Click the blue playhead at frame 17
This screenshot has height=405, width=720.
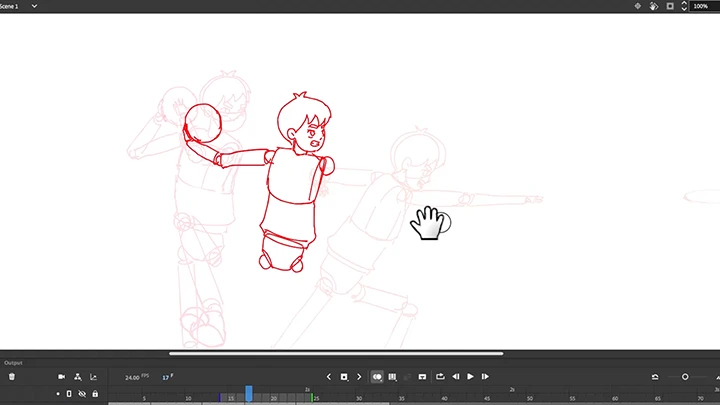coord(249,394)
